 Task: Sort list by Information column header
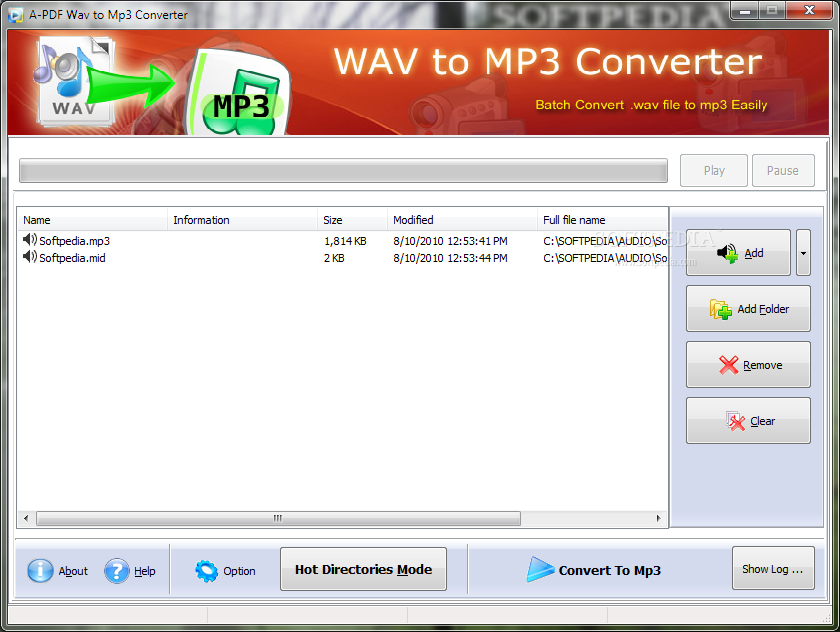[x=242, y=220]
